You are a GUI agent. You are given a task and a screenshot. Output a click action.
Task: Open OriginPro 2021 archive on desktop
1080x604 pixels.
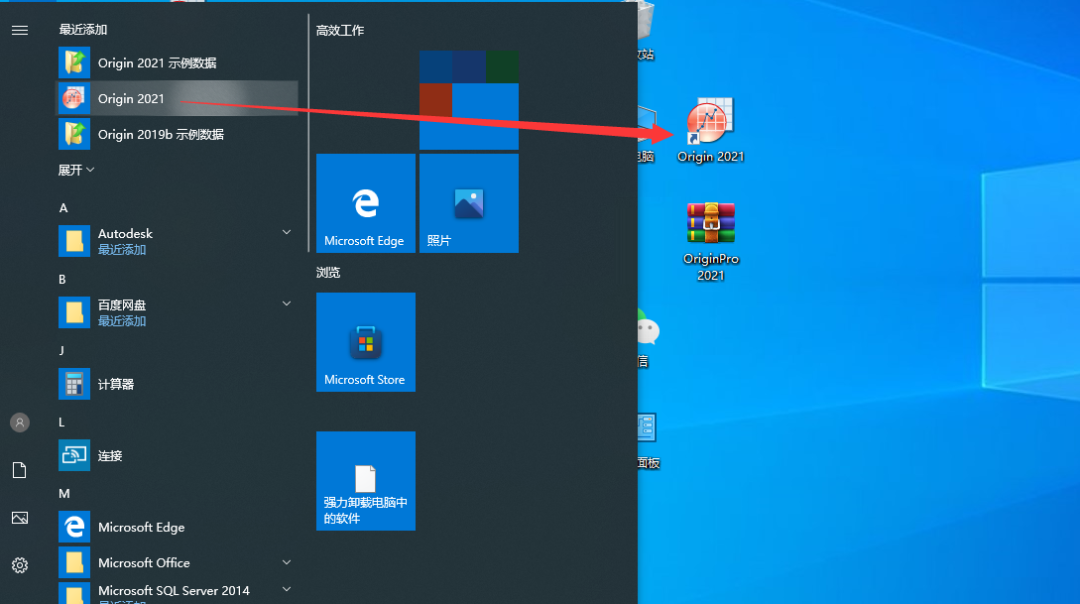click(710, 225)
